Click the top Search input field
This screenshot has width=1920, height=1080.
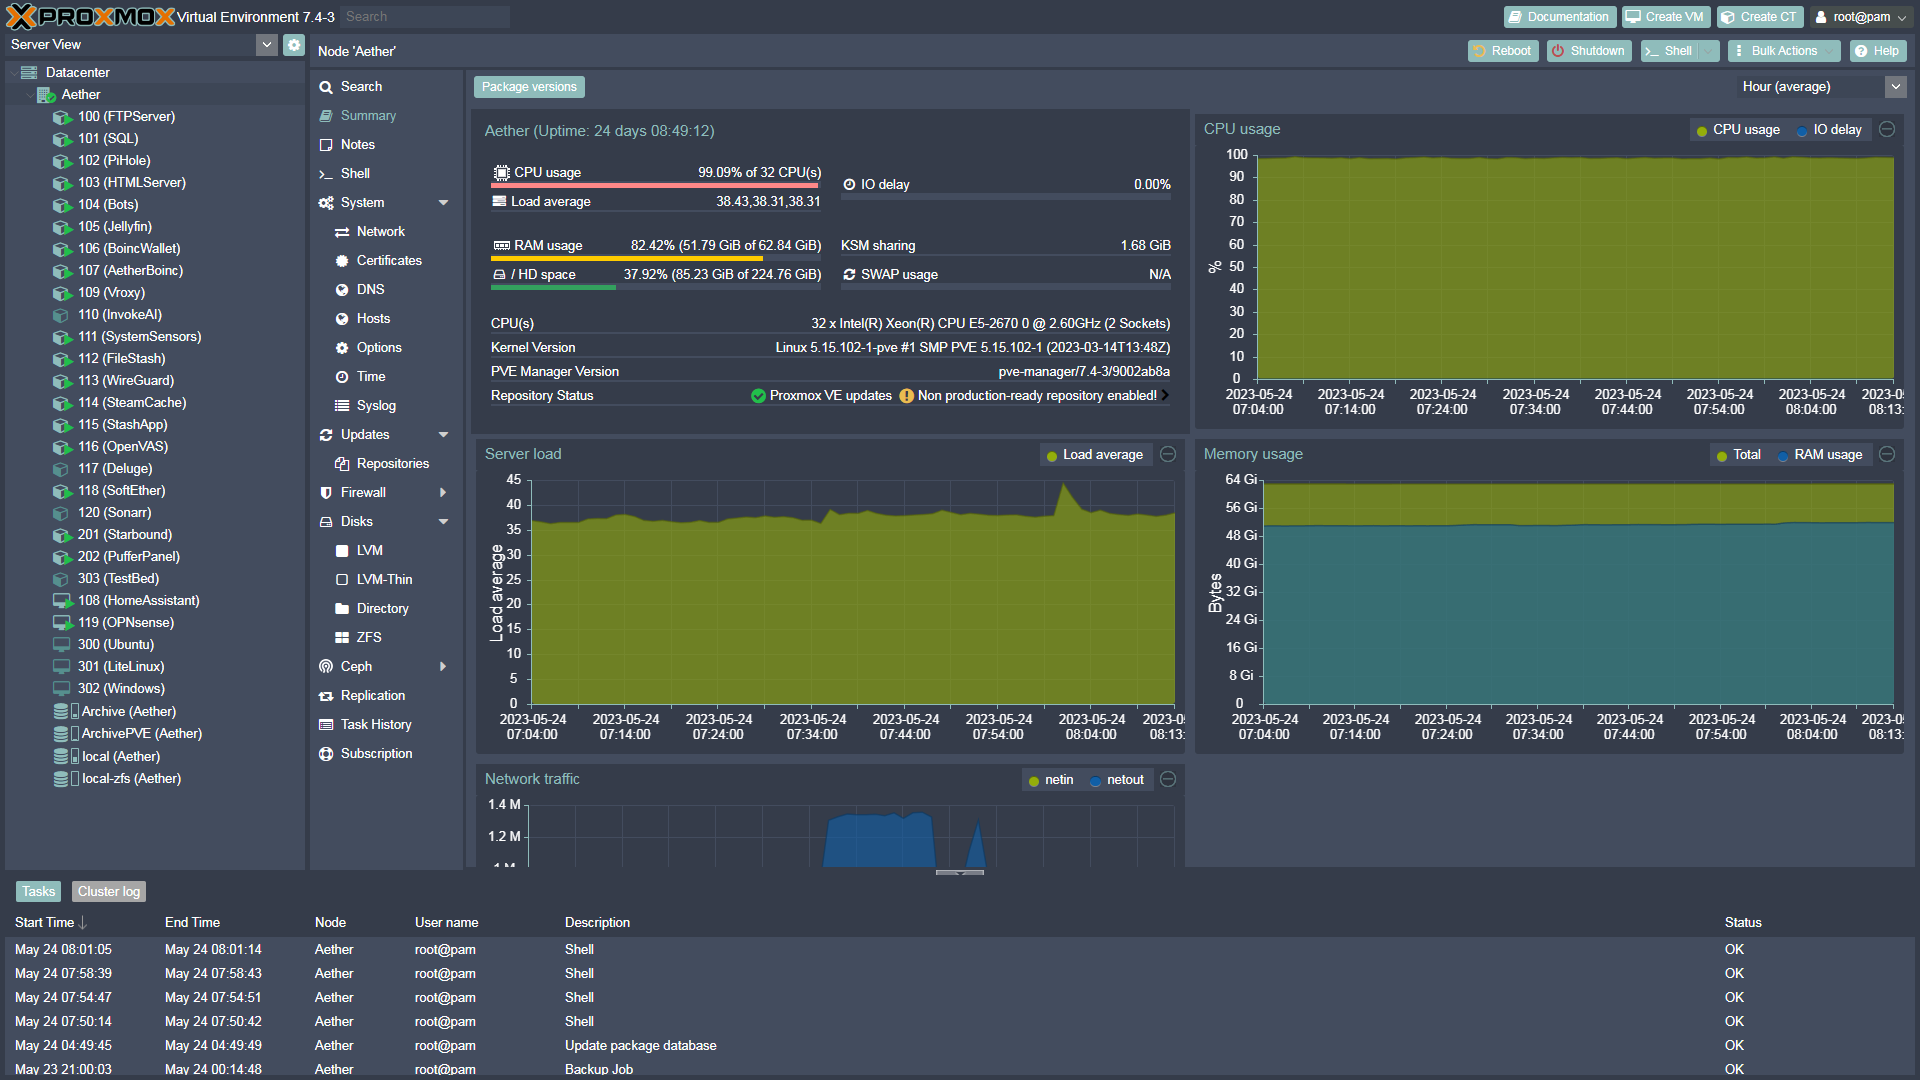pyautogui.click(x=424, y=17)
